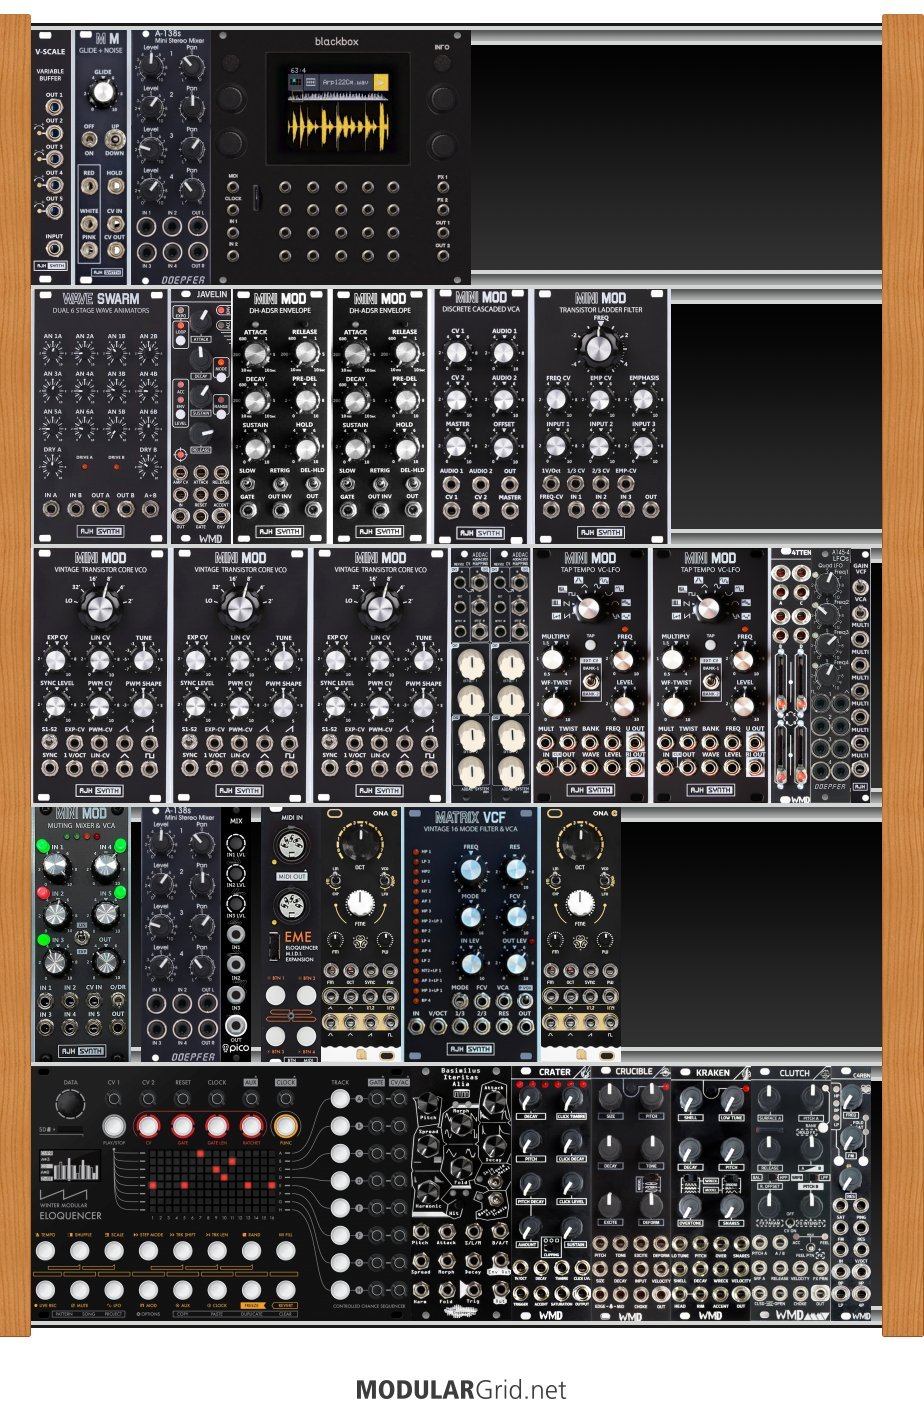Click the Eloquencer LIVE REC button
Screen dimensions: 924x1411
coord(45,1290)
